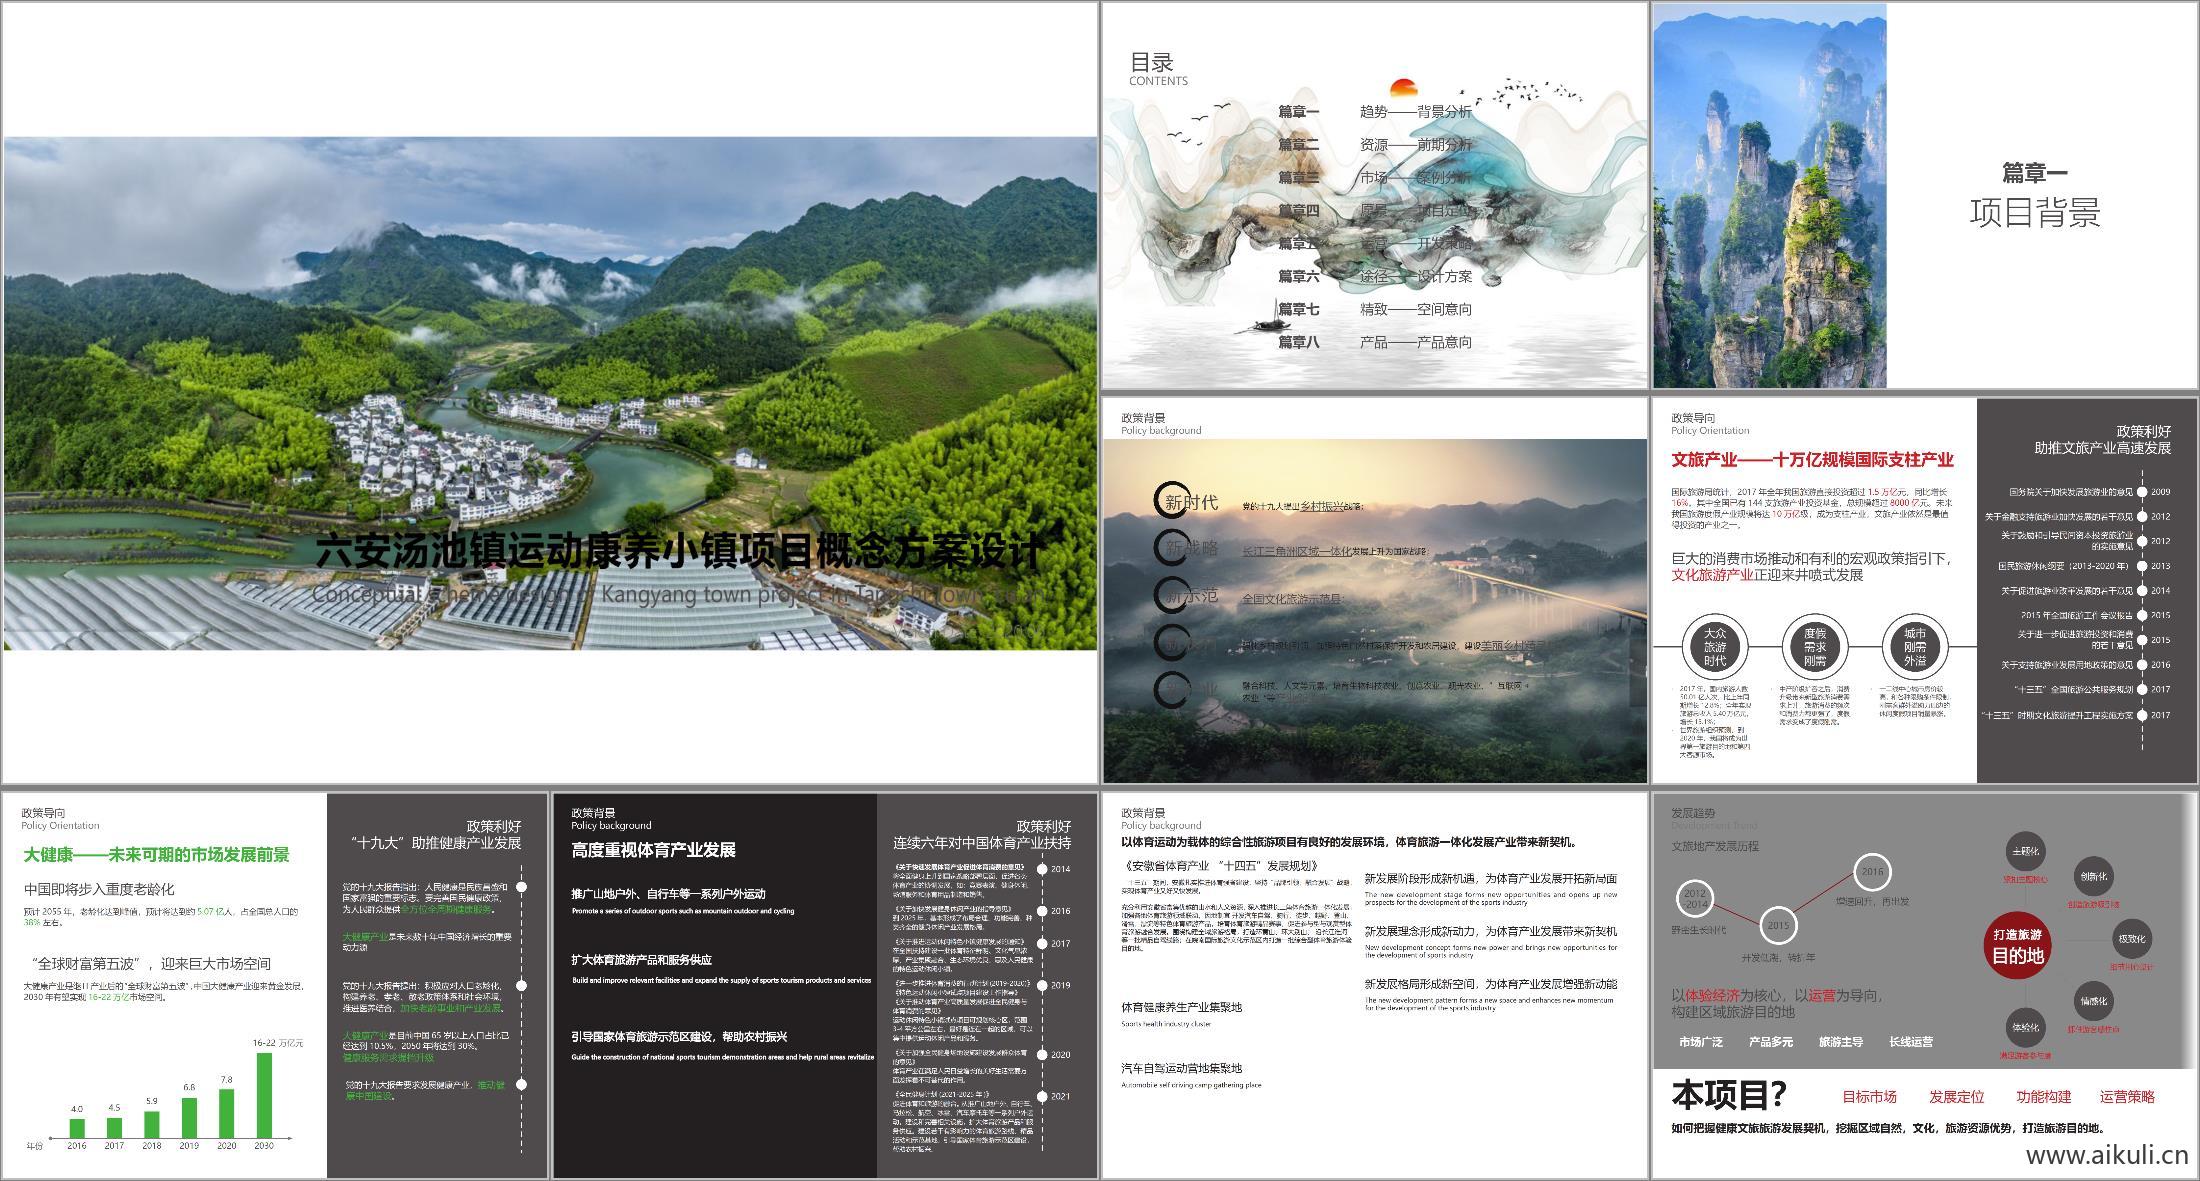Click the 高度重视体育产业发展 heading

coord(653,850)
